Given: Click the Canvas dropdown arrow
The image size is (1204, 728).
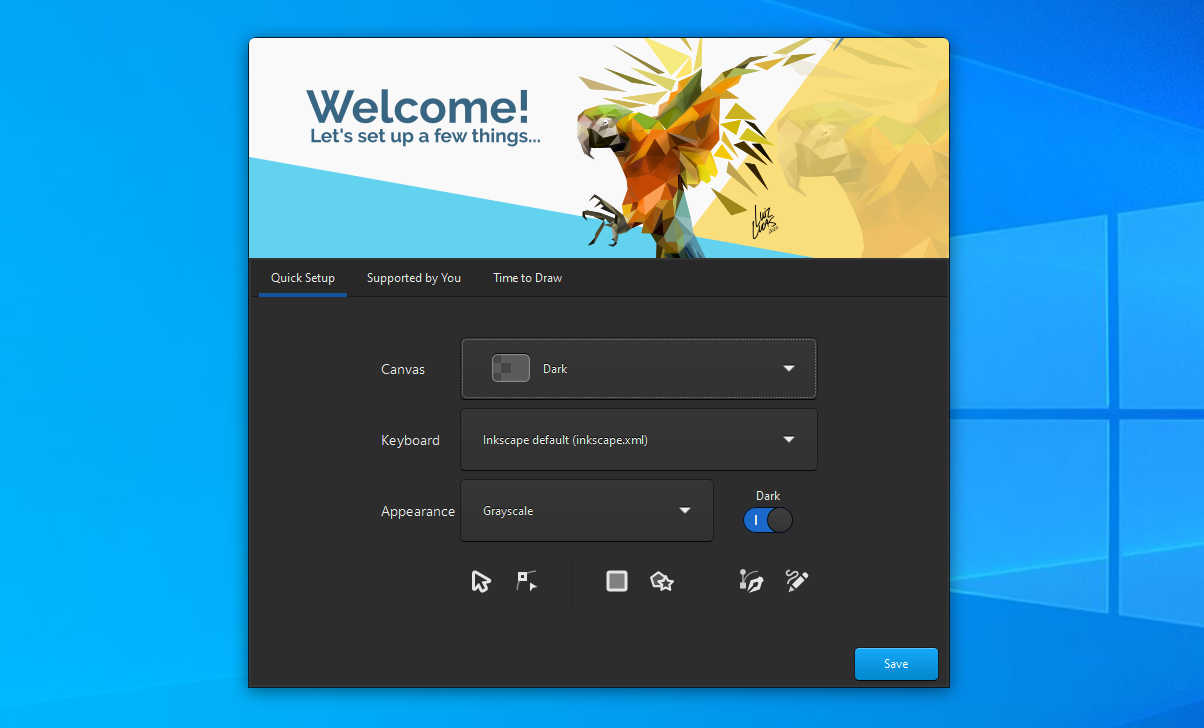Looking at the screenshot, I should [x=789, y=369].
